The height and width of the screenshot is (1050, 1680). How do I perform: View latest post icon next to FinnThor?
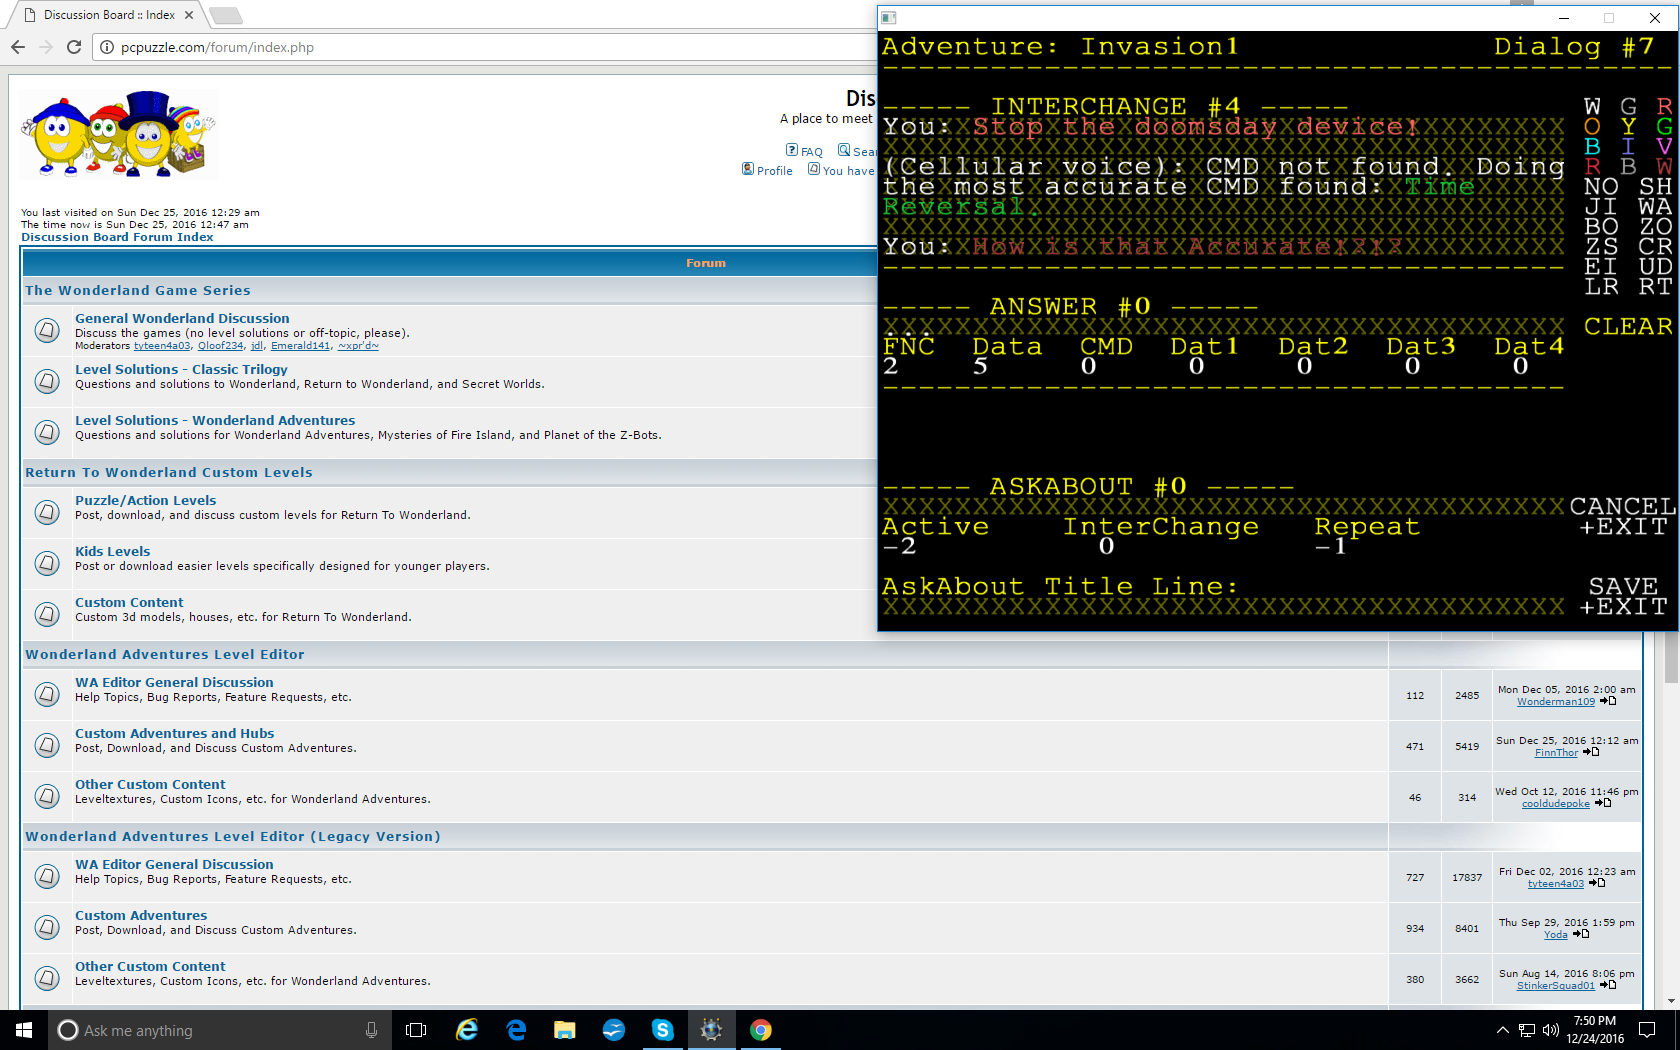click(x=1591, y=752)
